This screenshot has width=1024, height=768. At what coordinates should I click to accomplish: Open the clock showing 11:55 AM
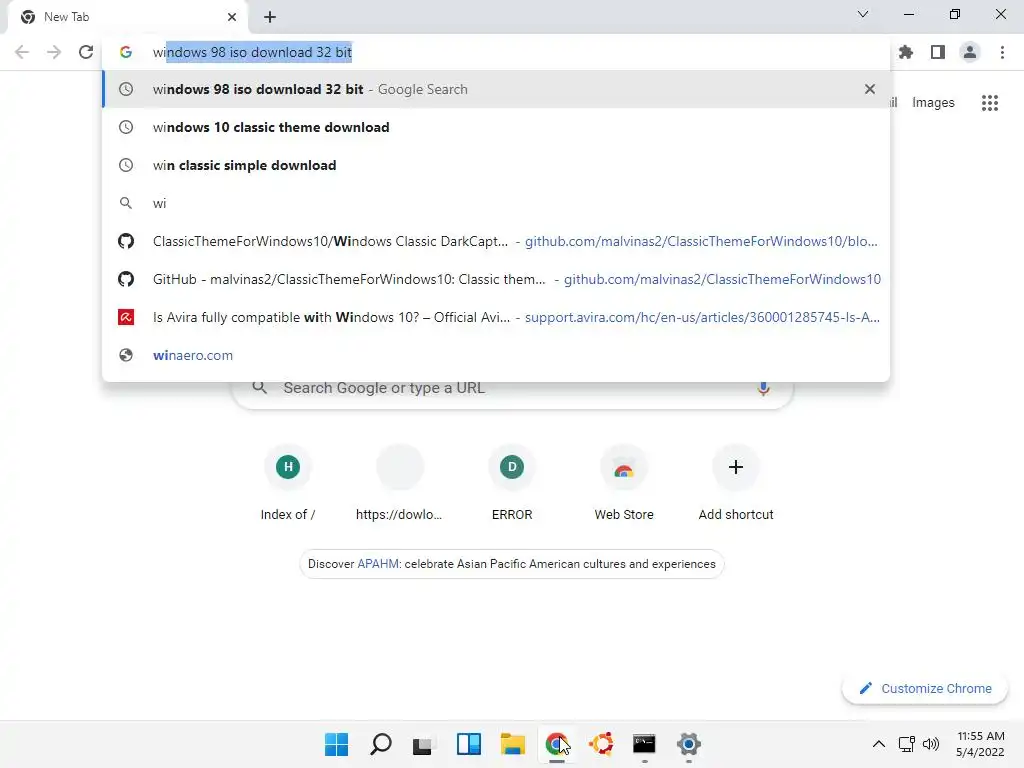(980, 744)
